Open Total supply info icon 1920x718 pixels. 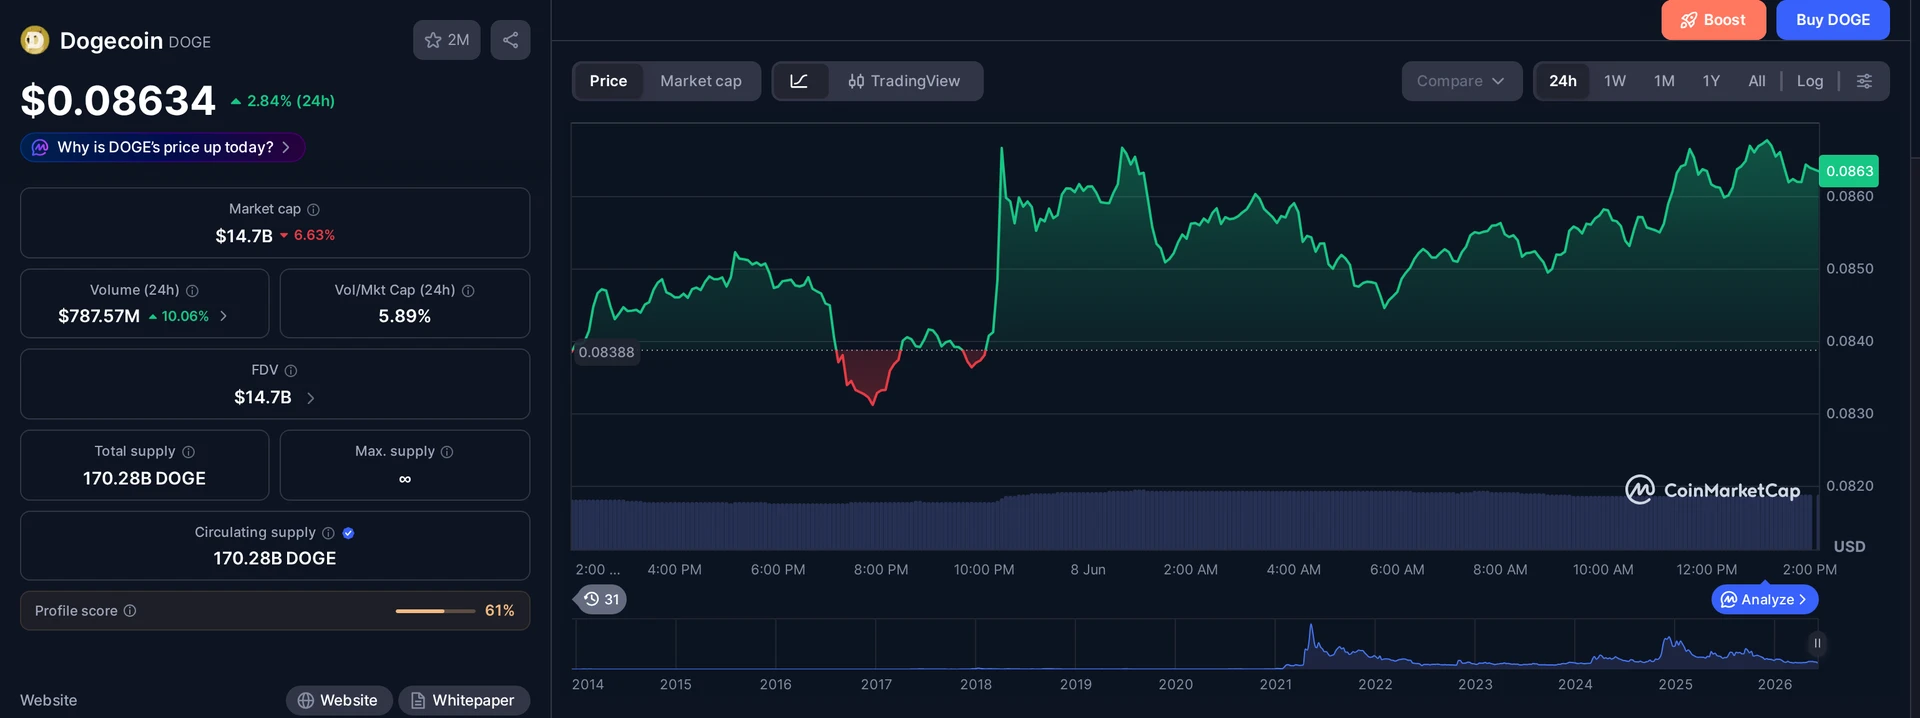point(188,451)
